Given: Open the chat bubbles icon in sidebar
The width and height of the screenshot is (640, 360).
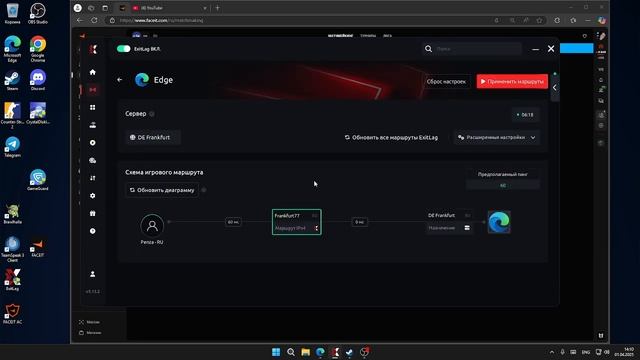Looking at the screenshot, I should pos(93,160).
